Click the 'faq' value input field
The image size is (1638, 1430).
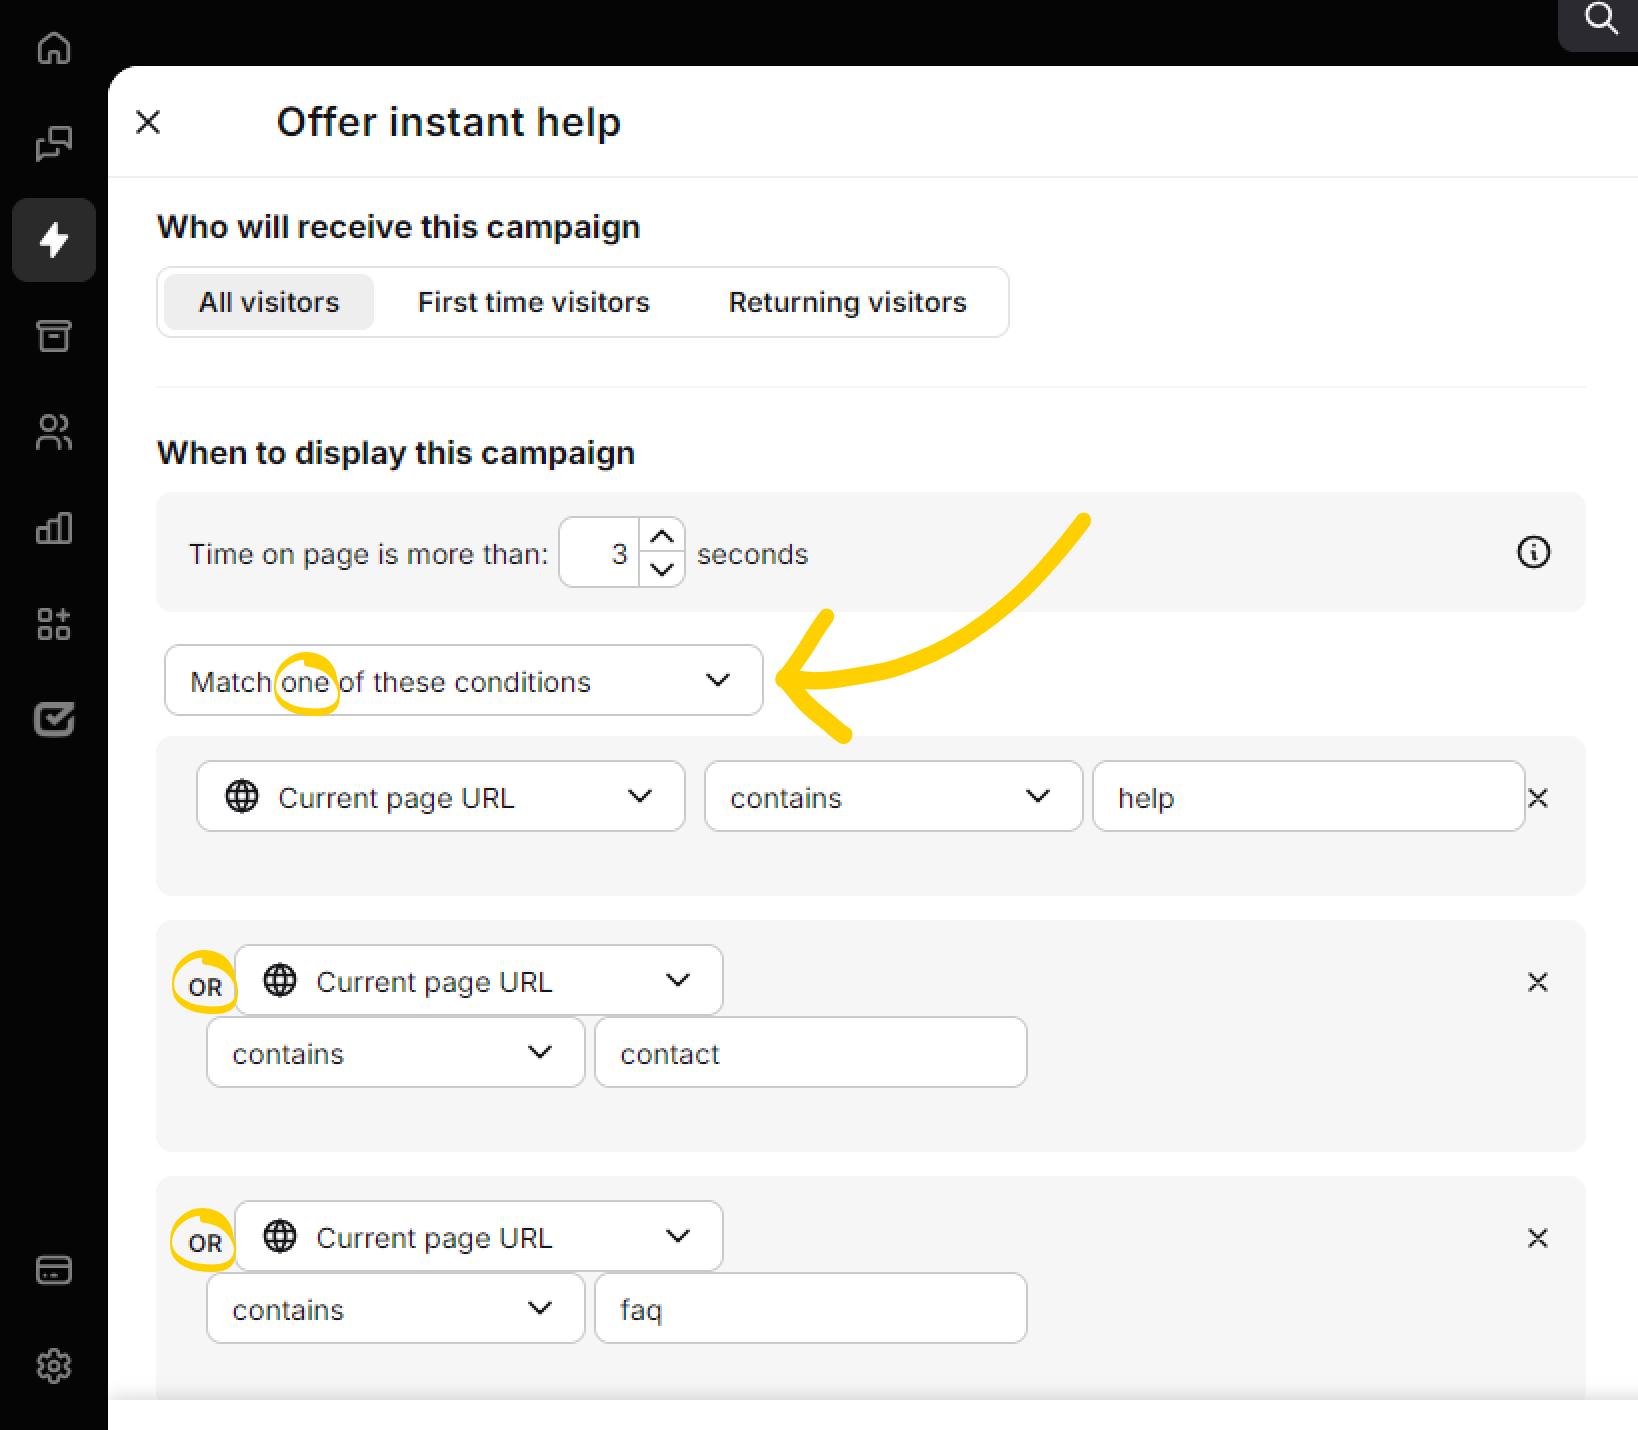tap(811, 1308)
